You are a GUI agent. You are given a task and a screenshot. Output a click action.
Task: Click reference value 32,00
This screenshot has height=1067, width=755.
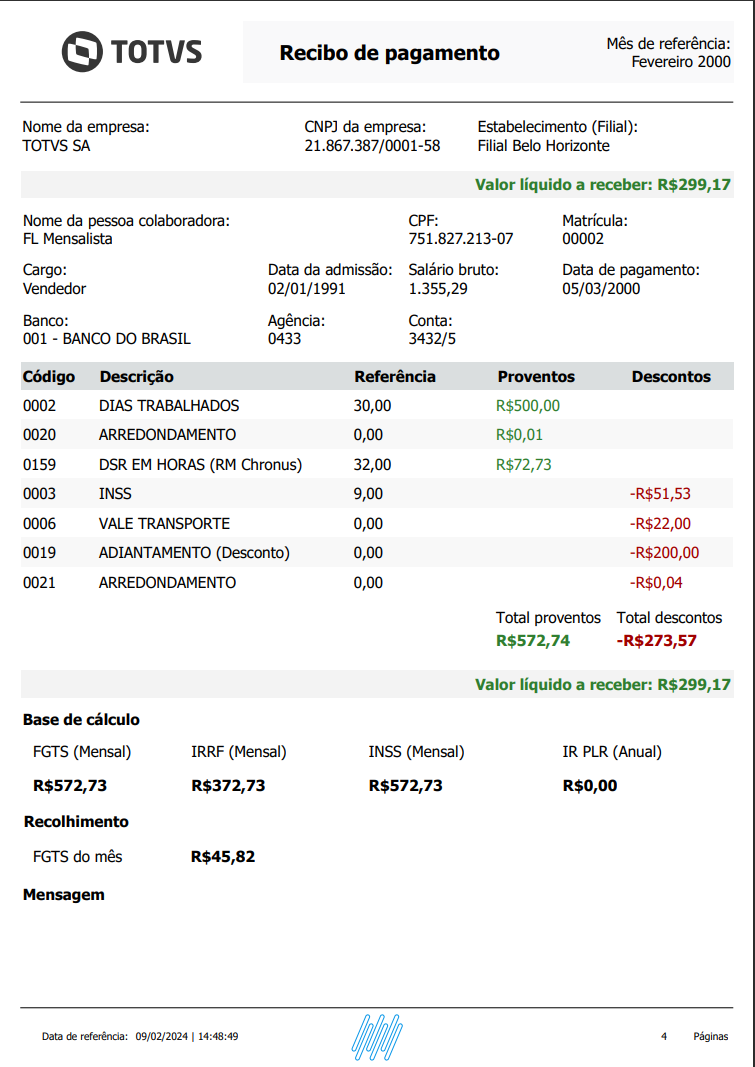pyautogui.click(x=373, y=465)
